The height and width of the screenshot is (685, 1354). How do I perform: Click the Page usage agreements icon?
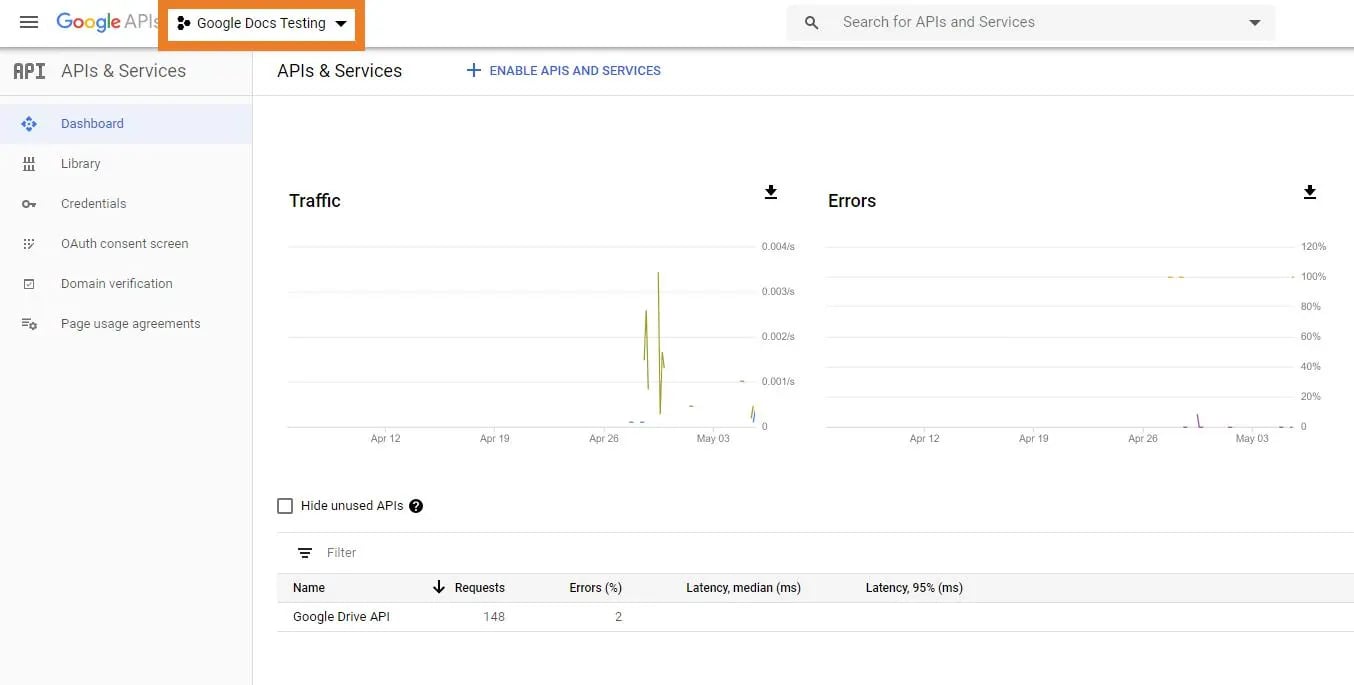click(x=29, y=324)
